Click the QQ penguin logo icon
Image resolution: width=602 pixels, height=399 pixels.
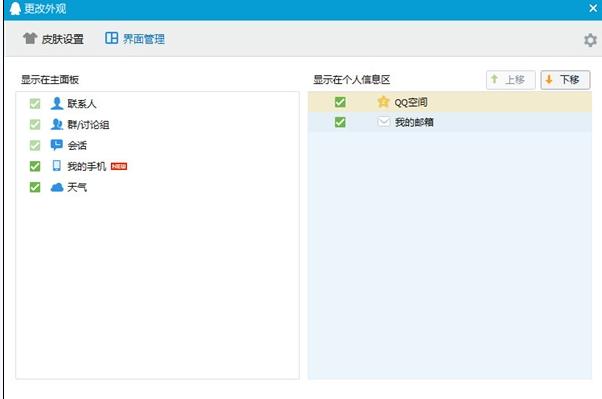tap(15, 8)
